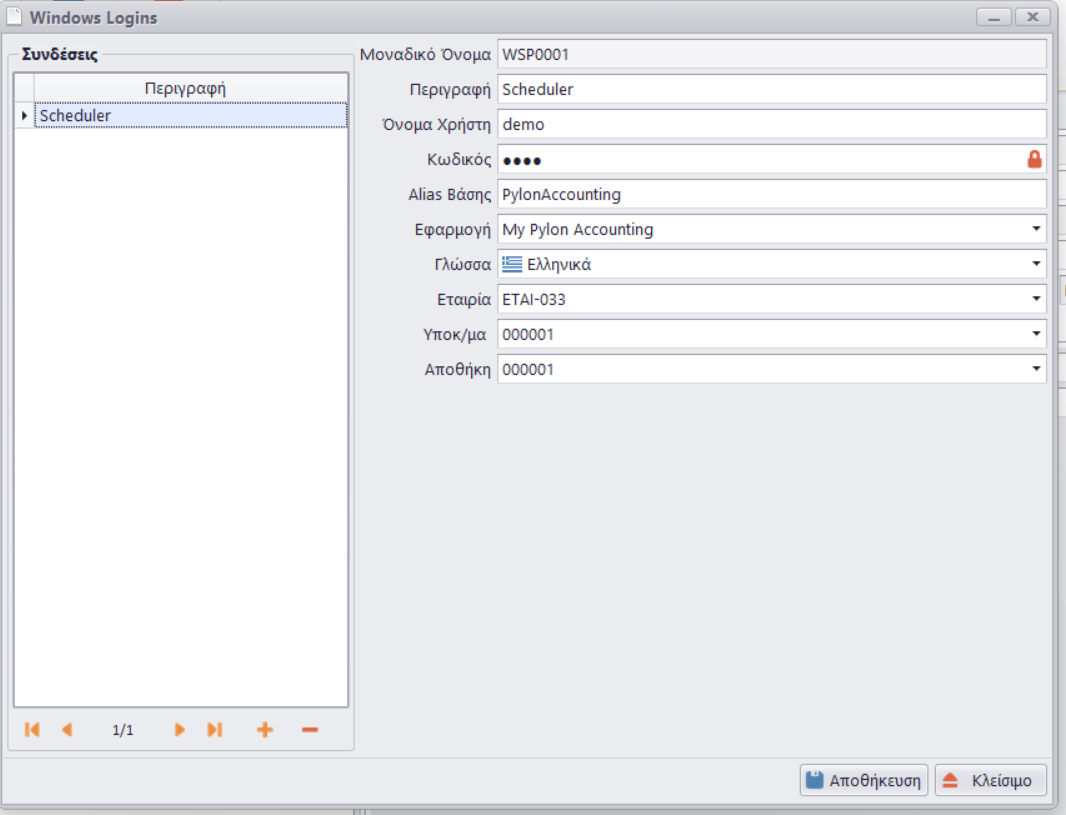The height and width of the screenshot is (815, 1066).
Task: Focus the Alias Βάσης text field
Action: click(770, 194)
